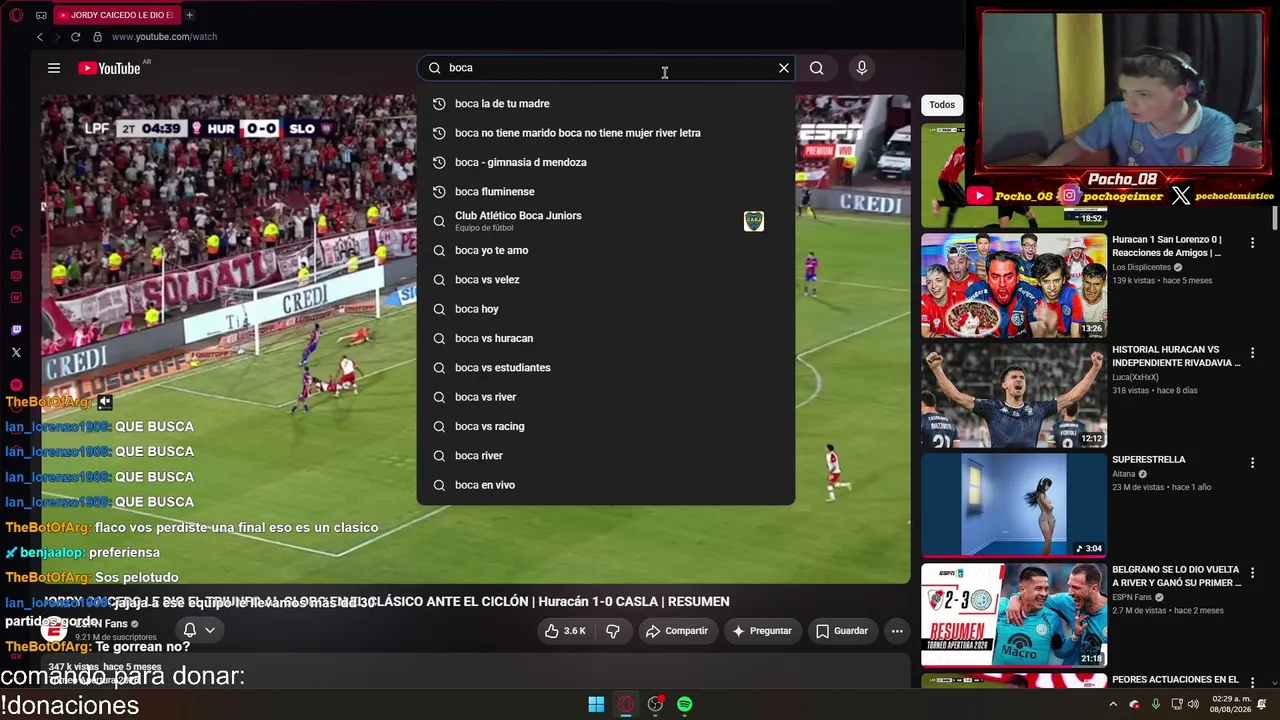The height and width of the screenshot is (720, 1280).
Task: View site security padlock information
Action: tap(97, 37)
